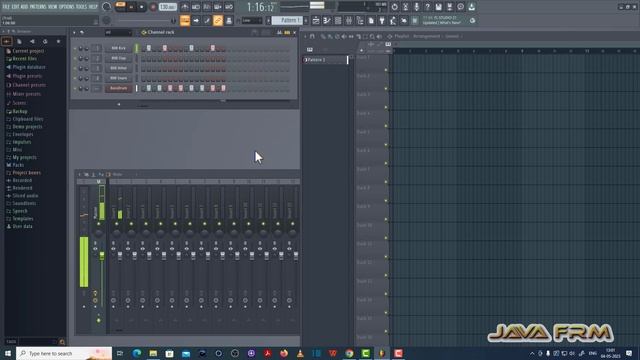Open FL STUDIO 21 What's New news
The image size is (640, 360).
pyautogui.click(x=442, y=20)
